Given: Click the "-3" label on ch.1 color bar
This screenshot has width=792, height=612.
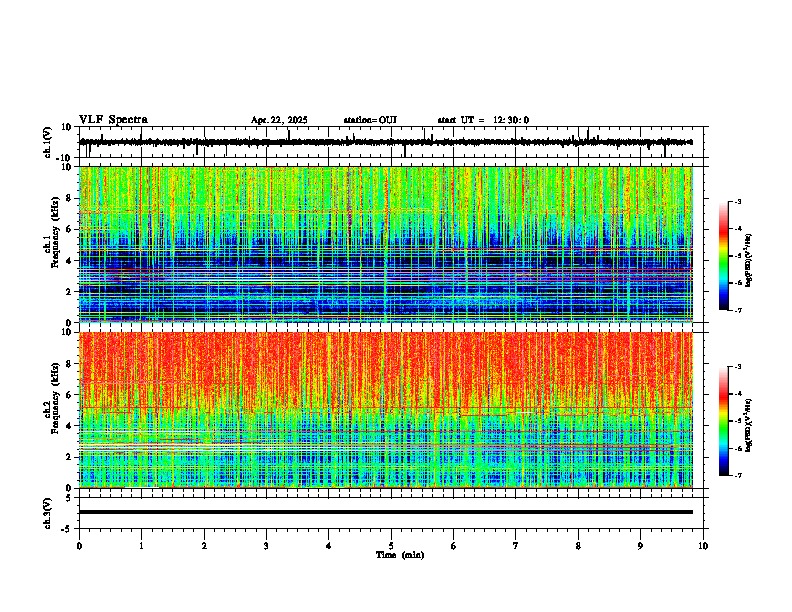Looking at the screenshot, I should tap(738, 202).
